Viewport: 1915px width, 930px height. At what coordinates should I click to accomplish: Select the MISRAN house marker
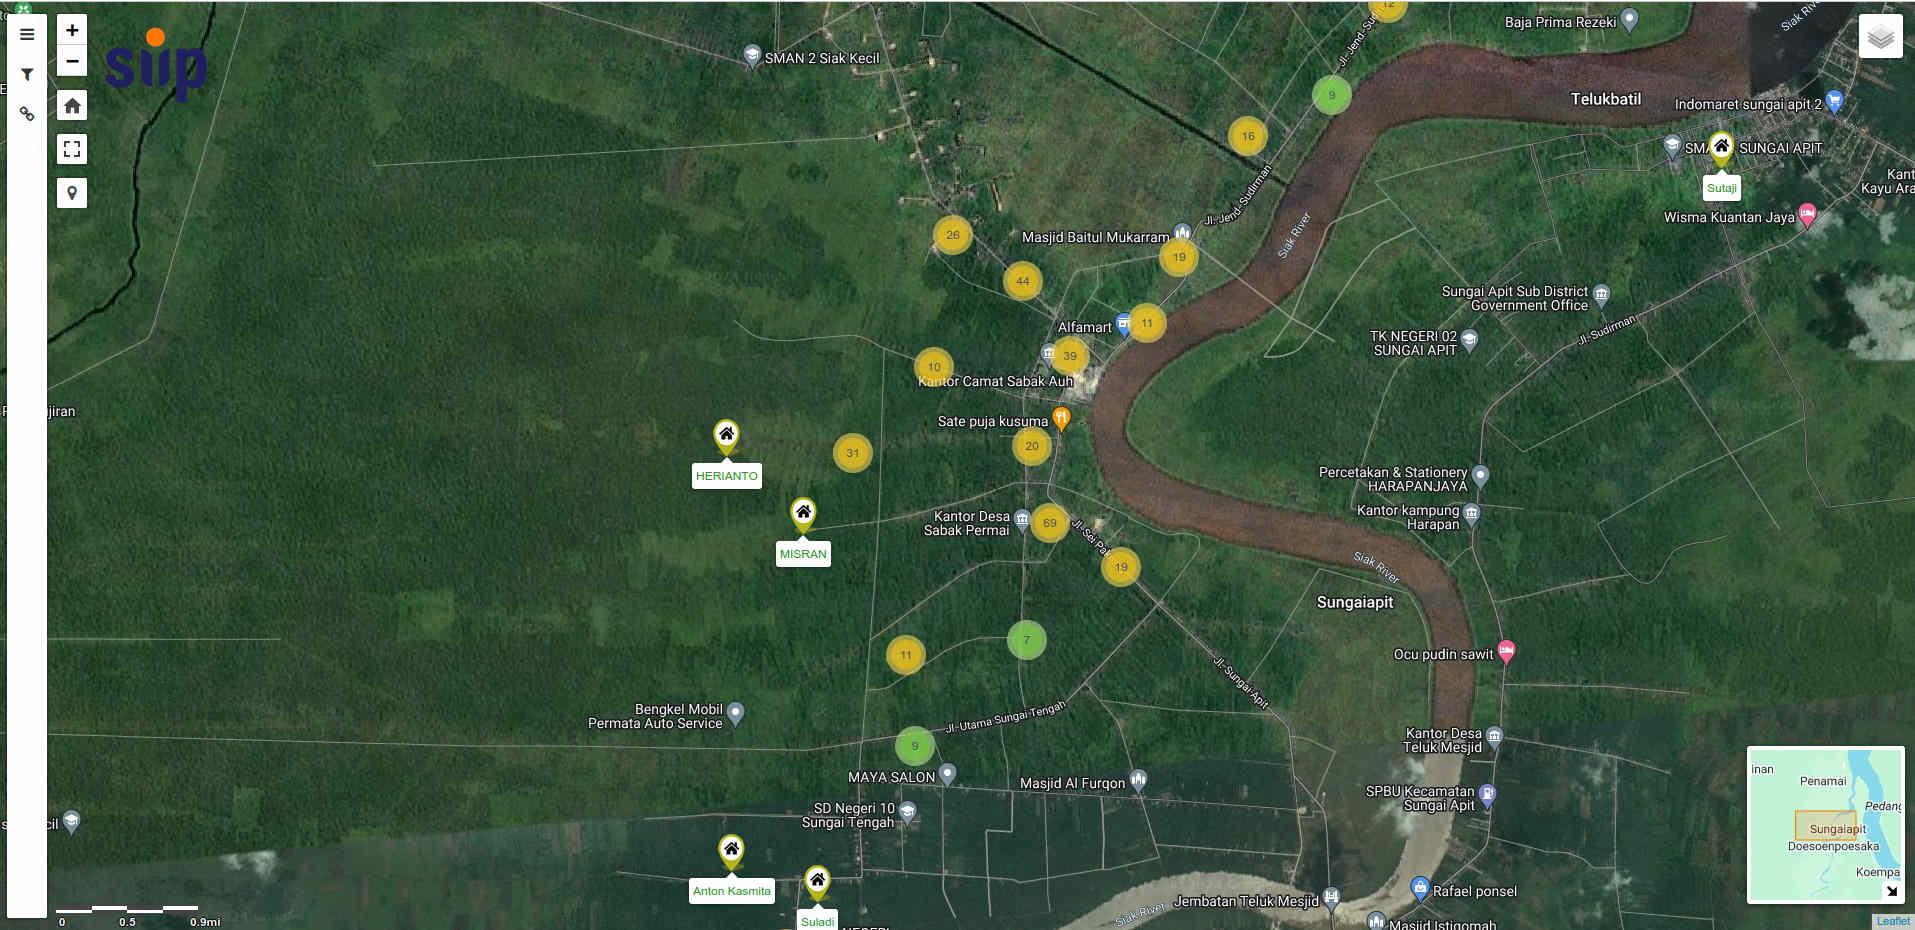click(803, 514)
